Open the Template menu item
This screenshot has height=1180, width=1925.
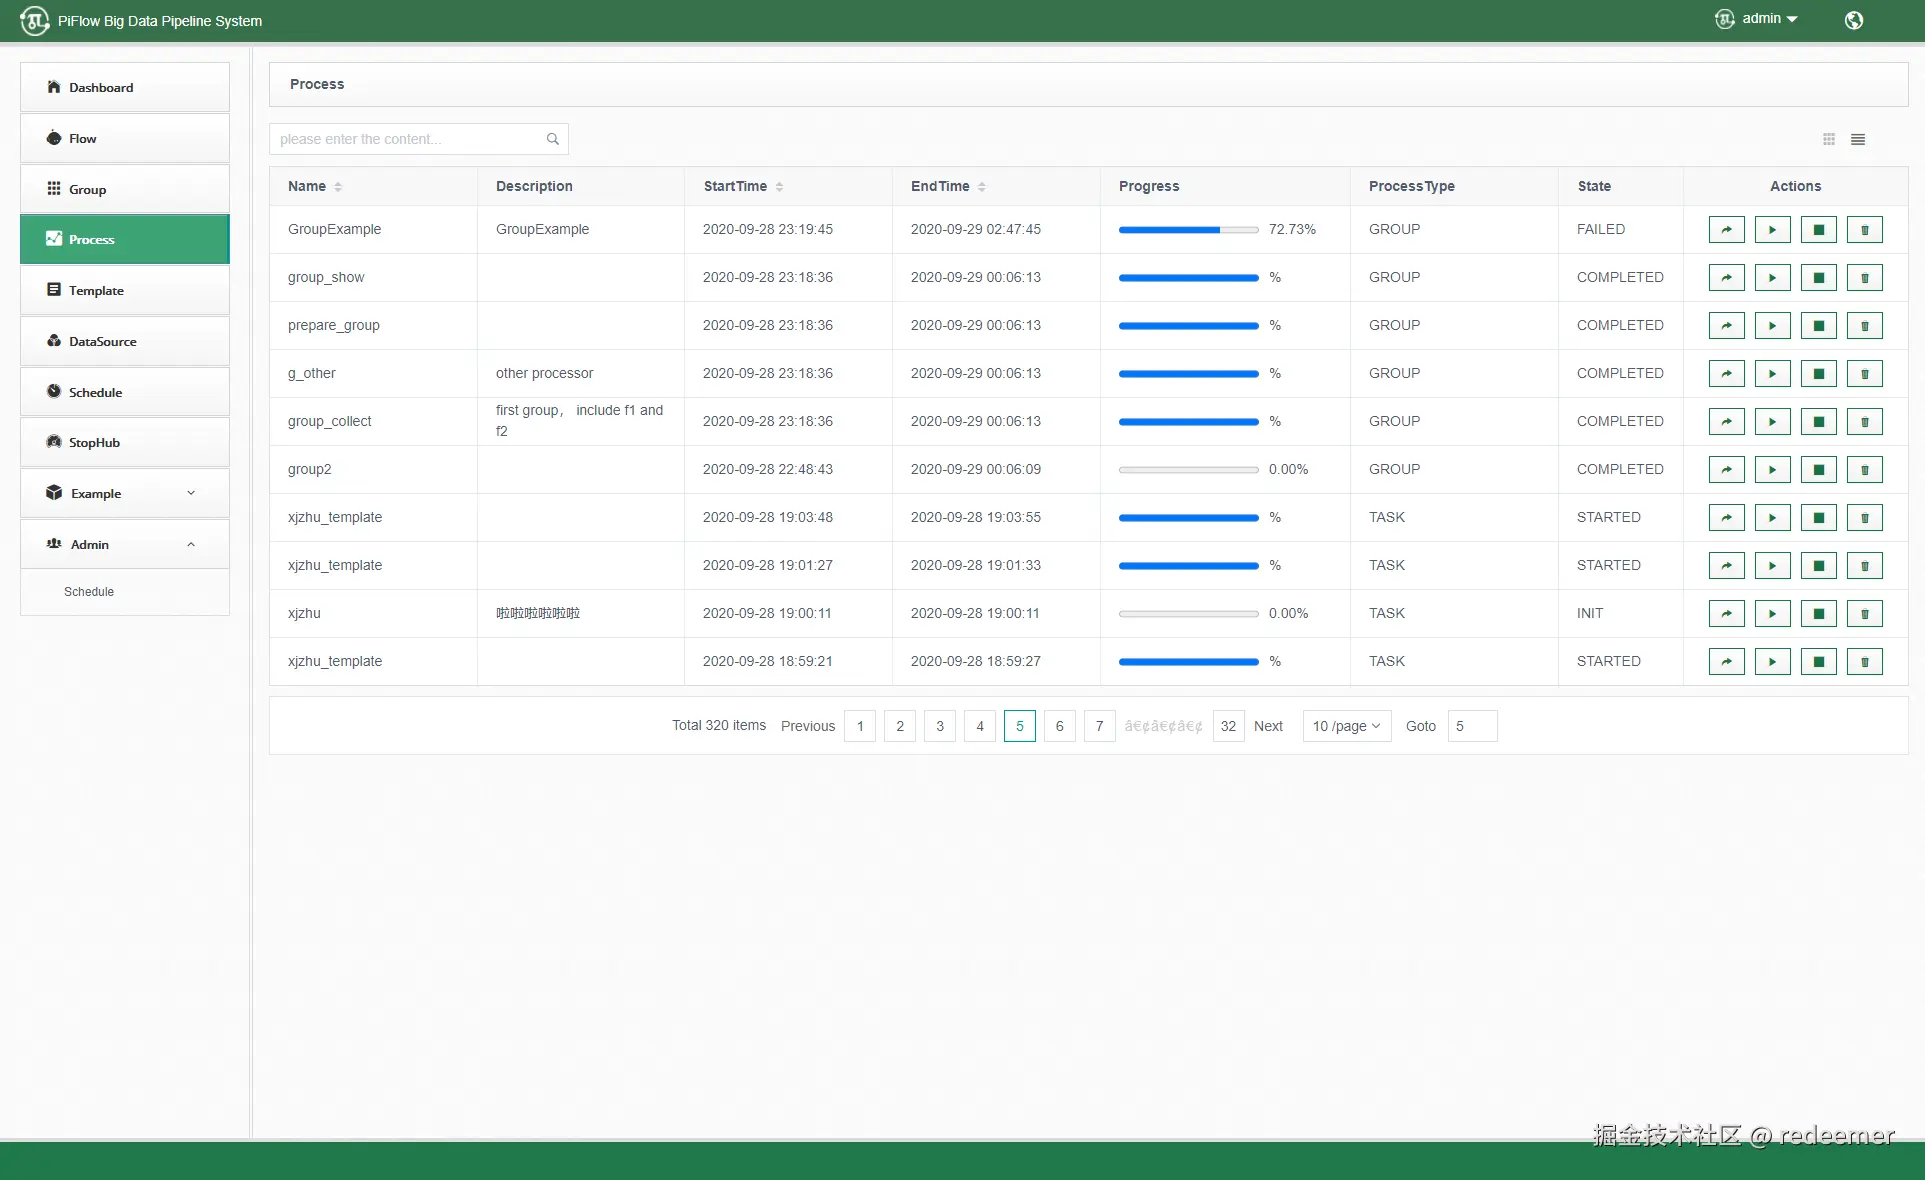(x=125, y=290)
